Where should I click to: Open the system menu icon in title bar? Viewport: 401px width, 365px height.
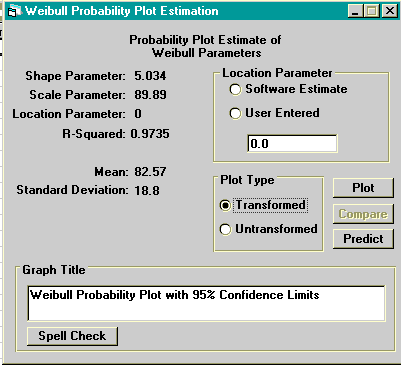coord(13,11)
